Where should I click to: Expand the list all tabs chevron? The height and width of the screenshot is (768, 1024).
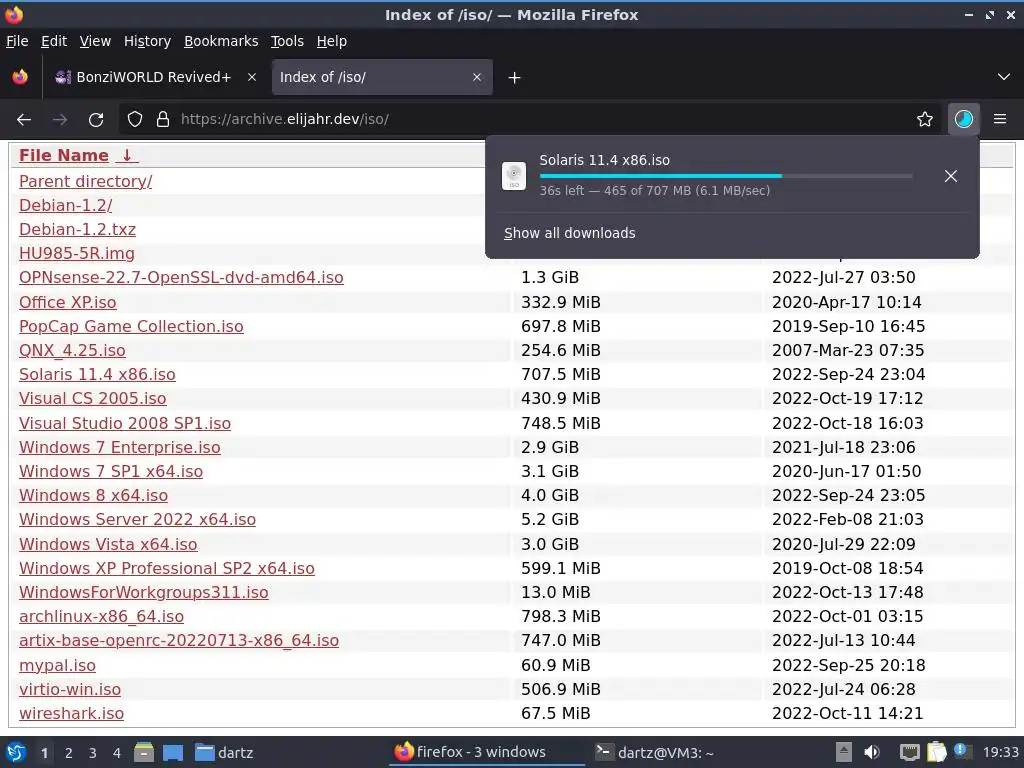click(x=1004, y=77)
